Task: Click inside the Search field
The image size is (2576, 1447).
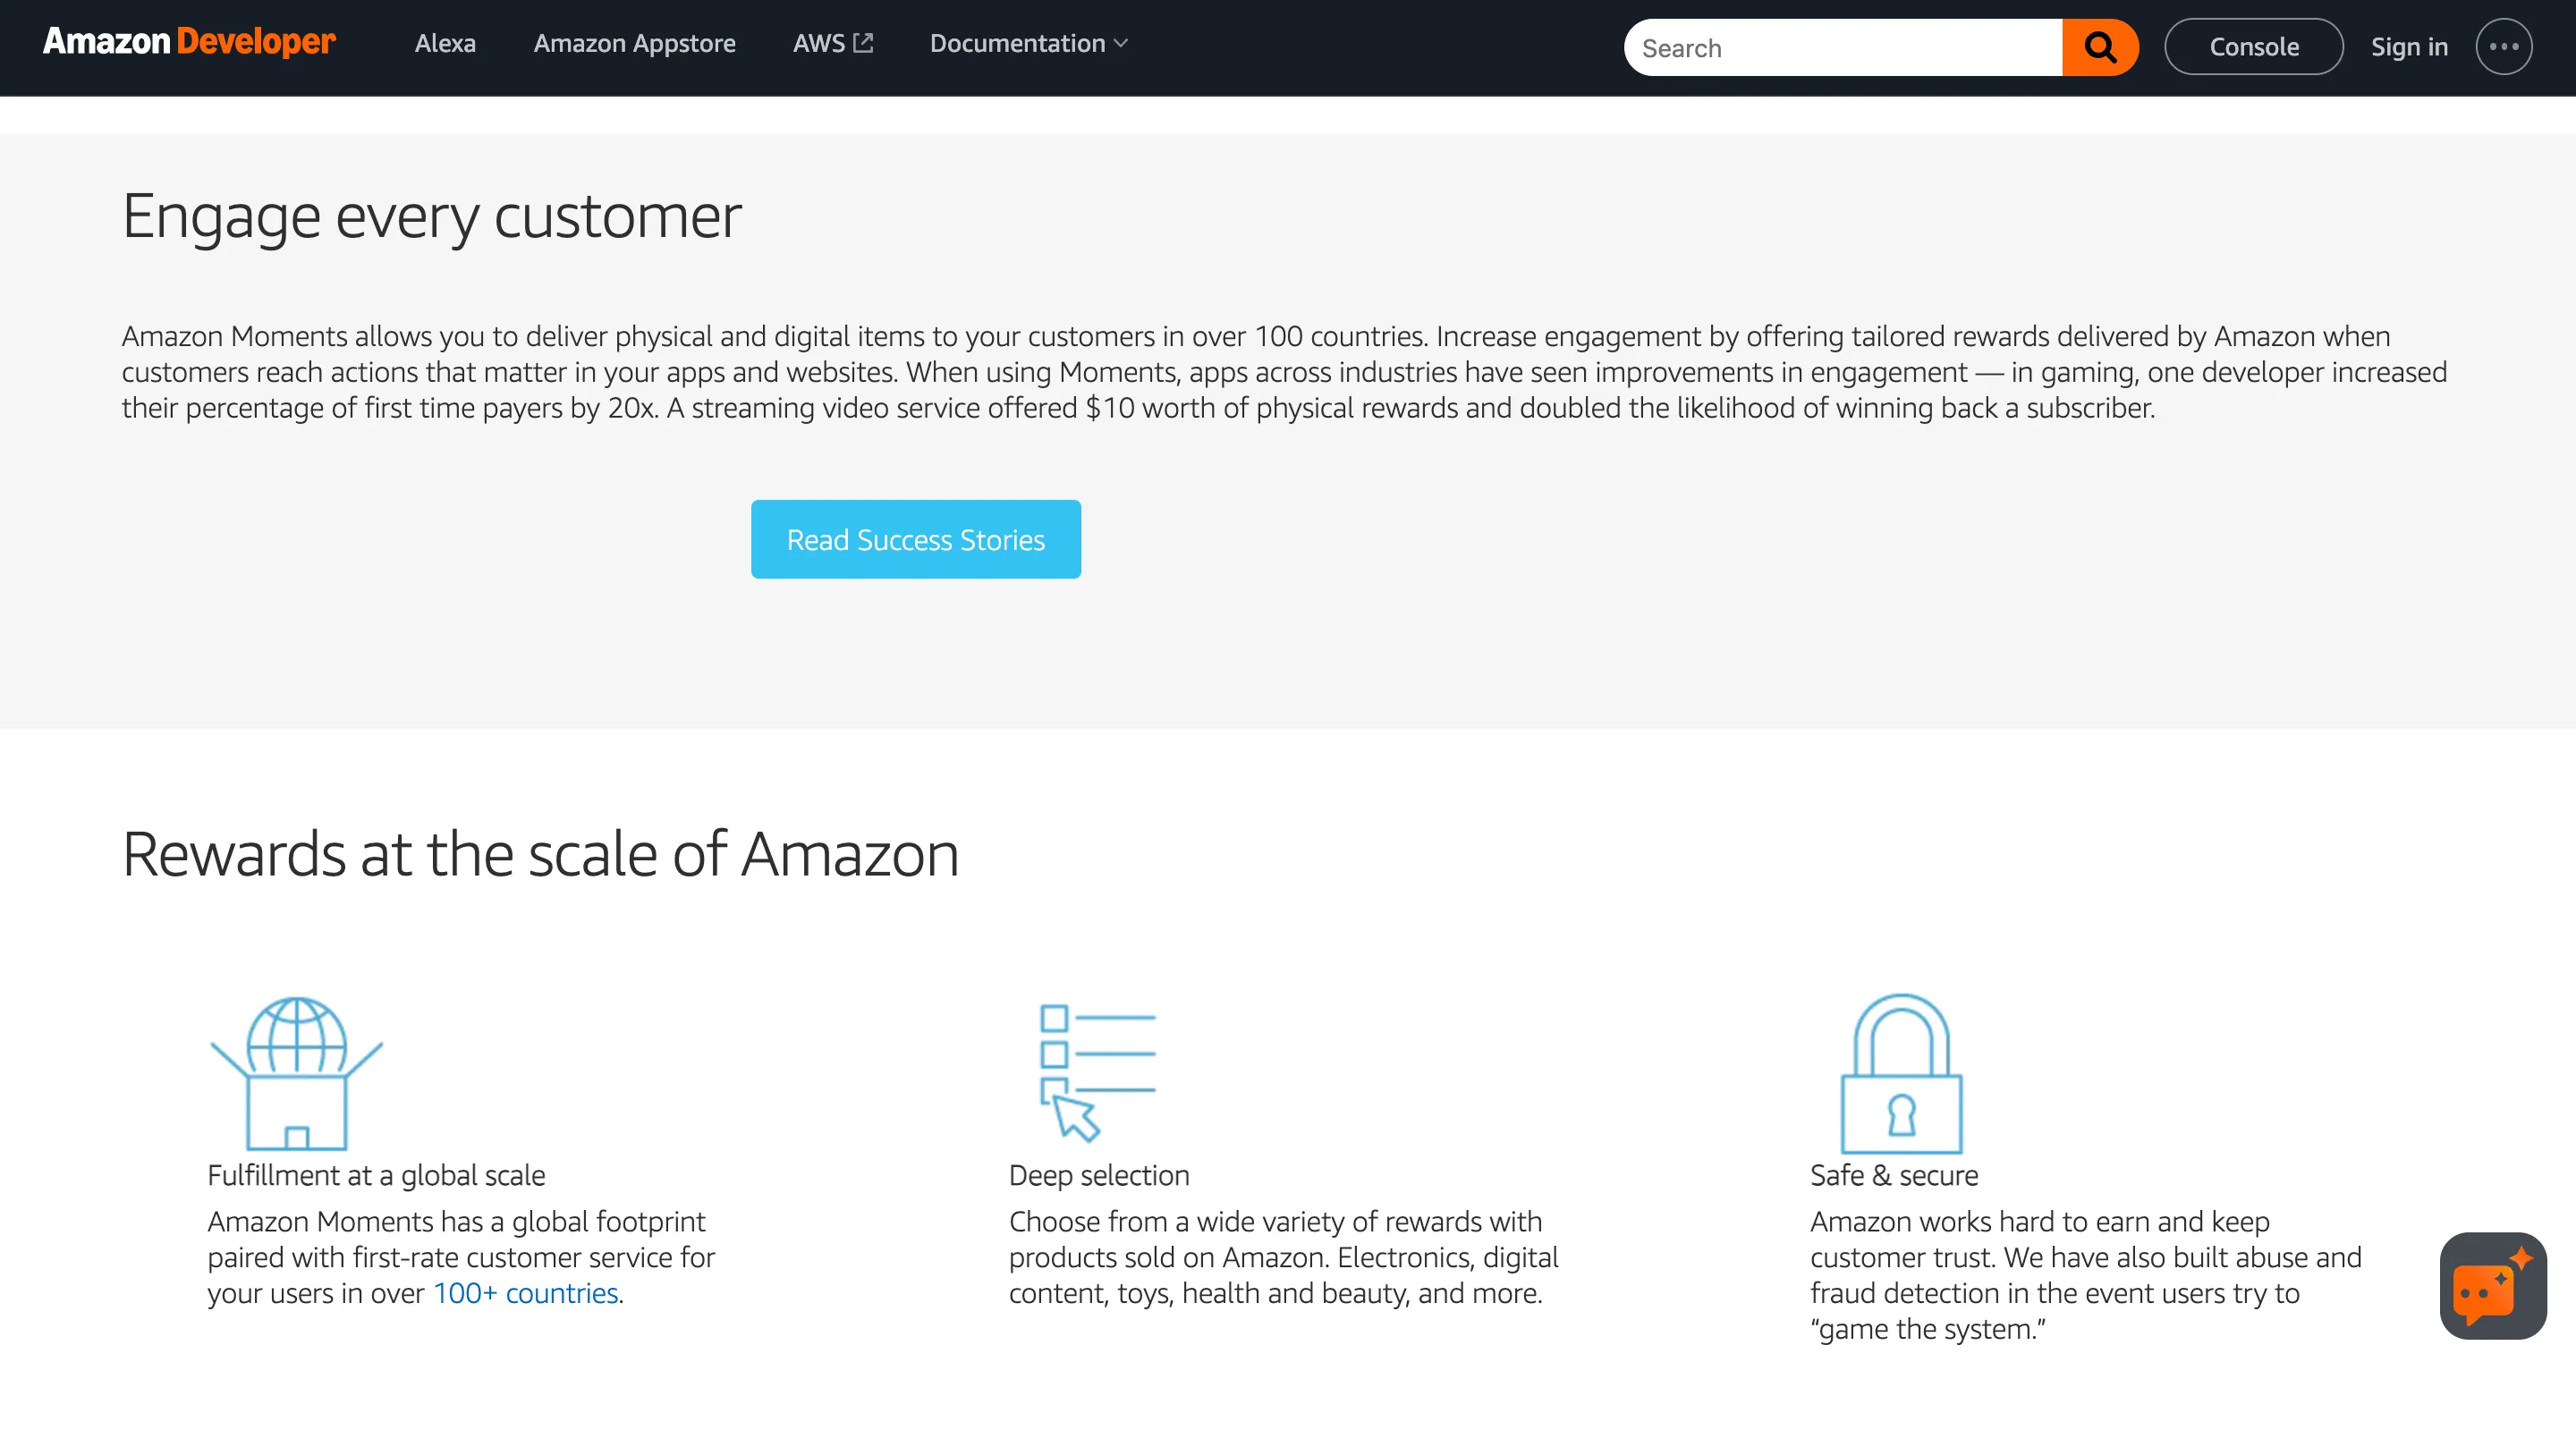Action: 1840,46
